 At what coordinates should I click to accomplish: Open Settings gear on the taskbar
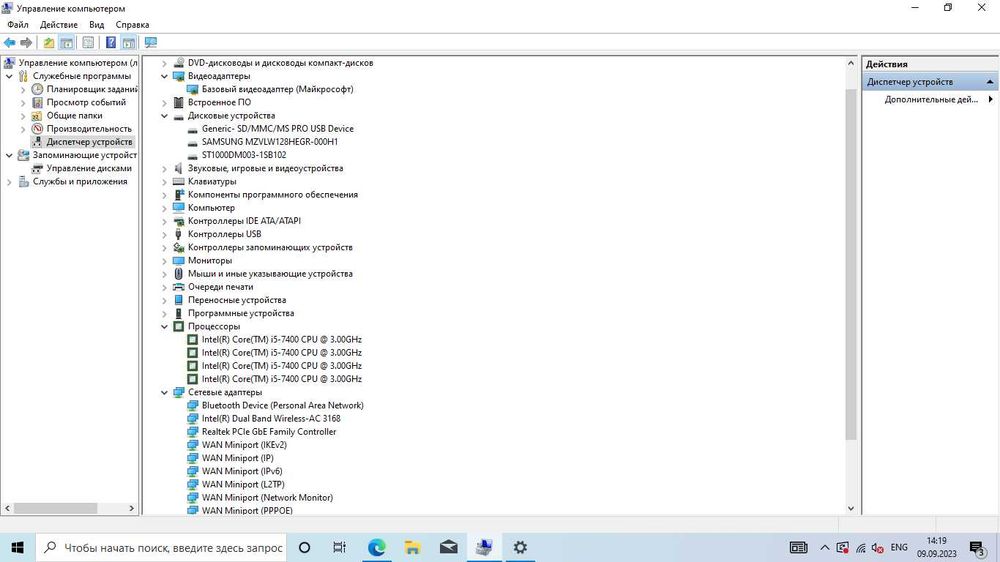tap(520, 547)
